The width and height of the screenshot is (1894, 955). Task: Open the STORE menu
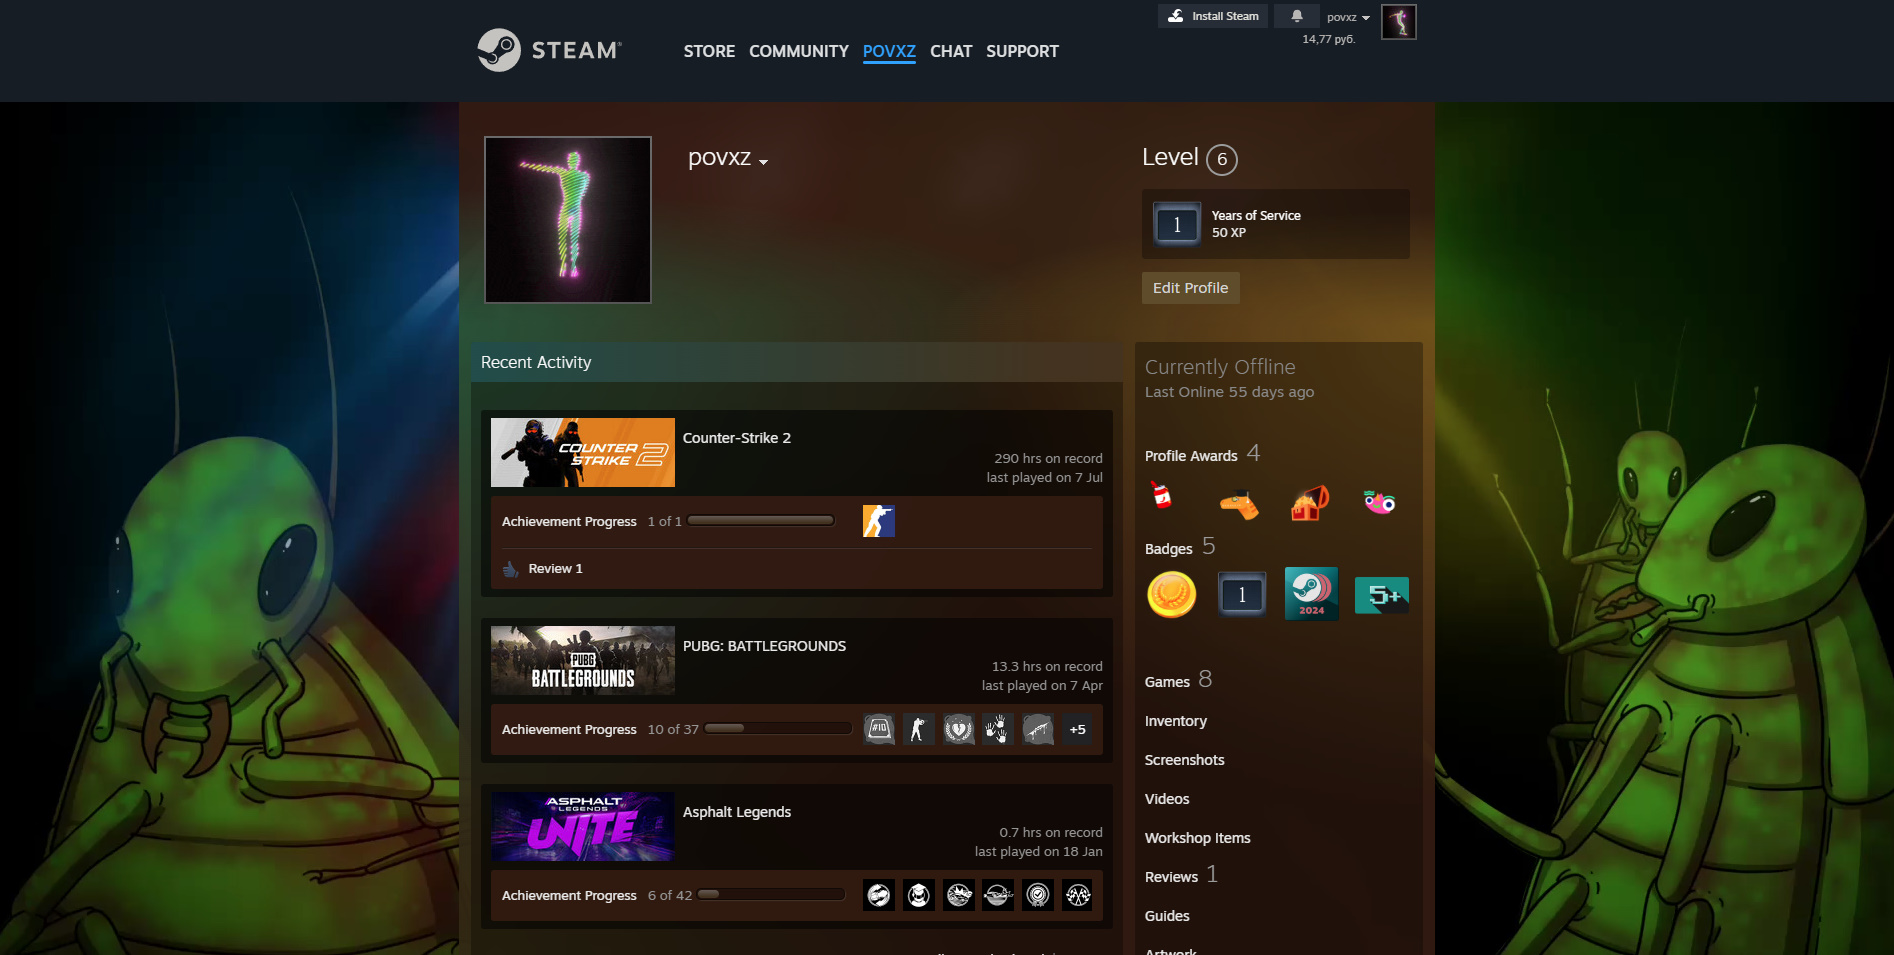709,51
